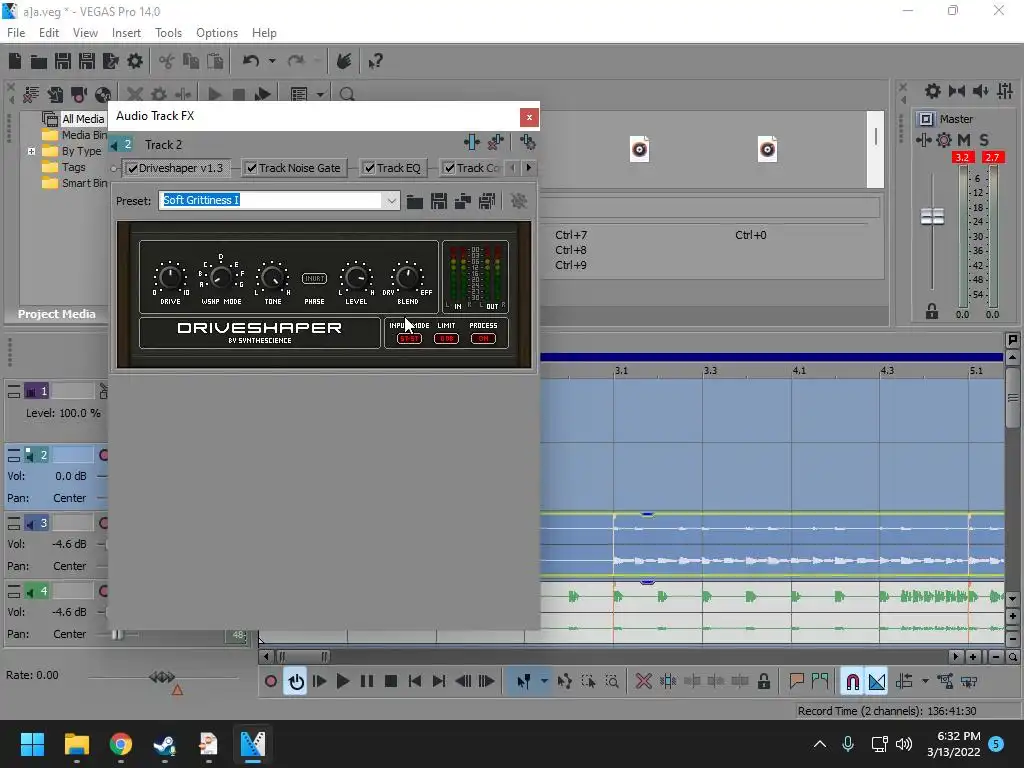Viewport: 1024px width, 768px height.
Task: Toggle the PROCESS ON button on Driveshaper
Action: pyautogui.click(x=483, y=338)
